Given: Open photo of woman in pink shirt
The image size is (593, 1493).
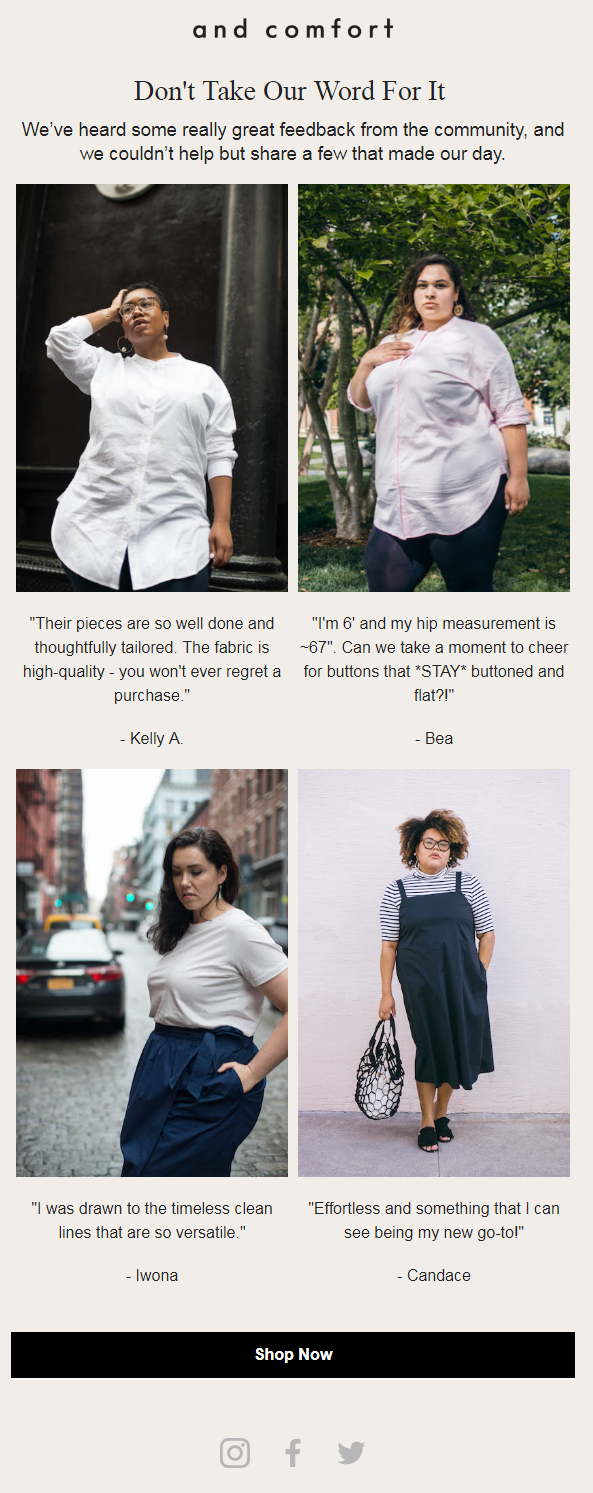Looking at the screenshot, I should [434, 388].
